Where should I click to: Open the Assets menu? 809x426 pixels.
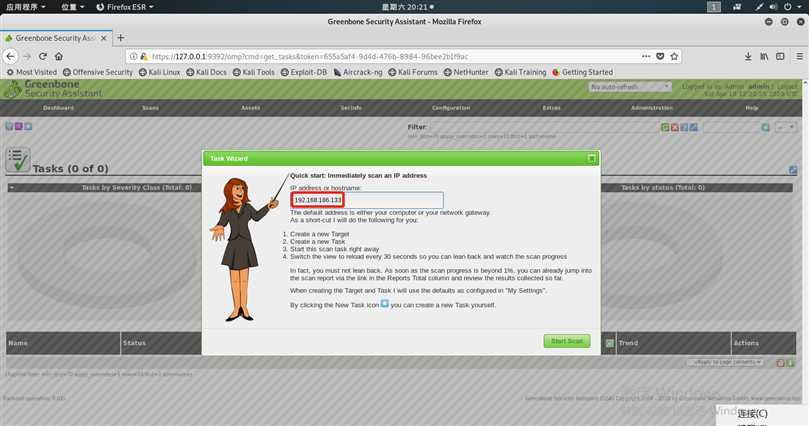(x=251, y=108)
